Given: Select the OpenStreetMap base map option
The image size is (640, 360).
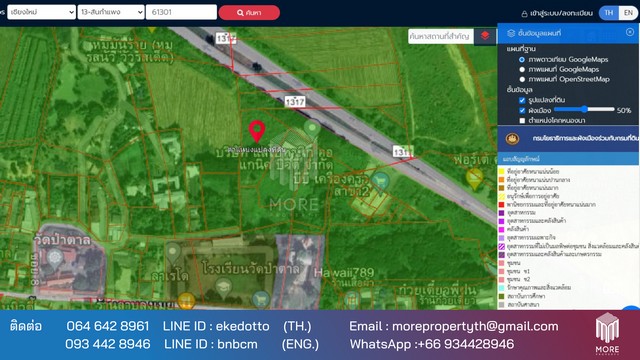Looking at the screenshot, I should click(x=522, y=79).
